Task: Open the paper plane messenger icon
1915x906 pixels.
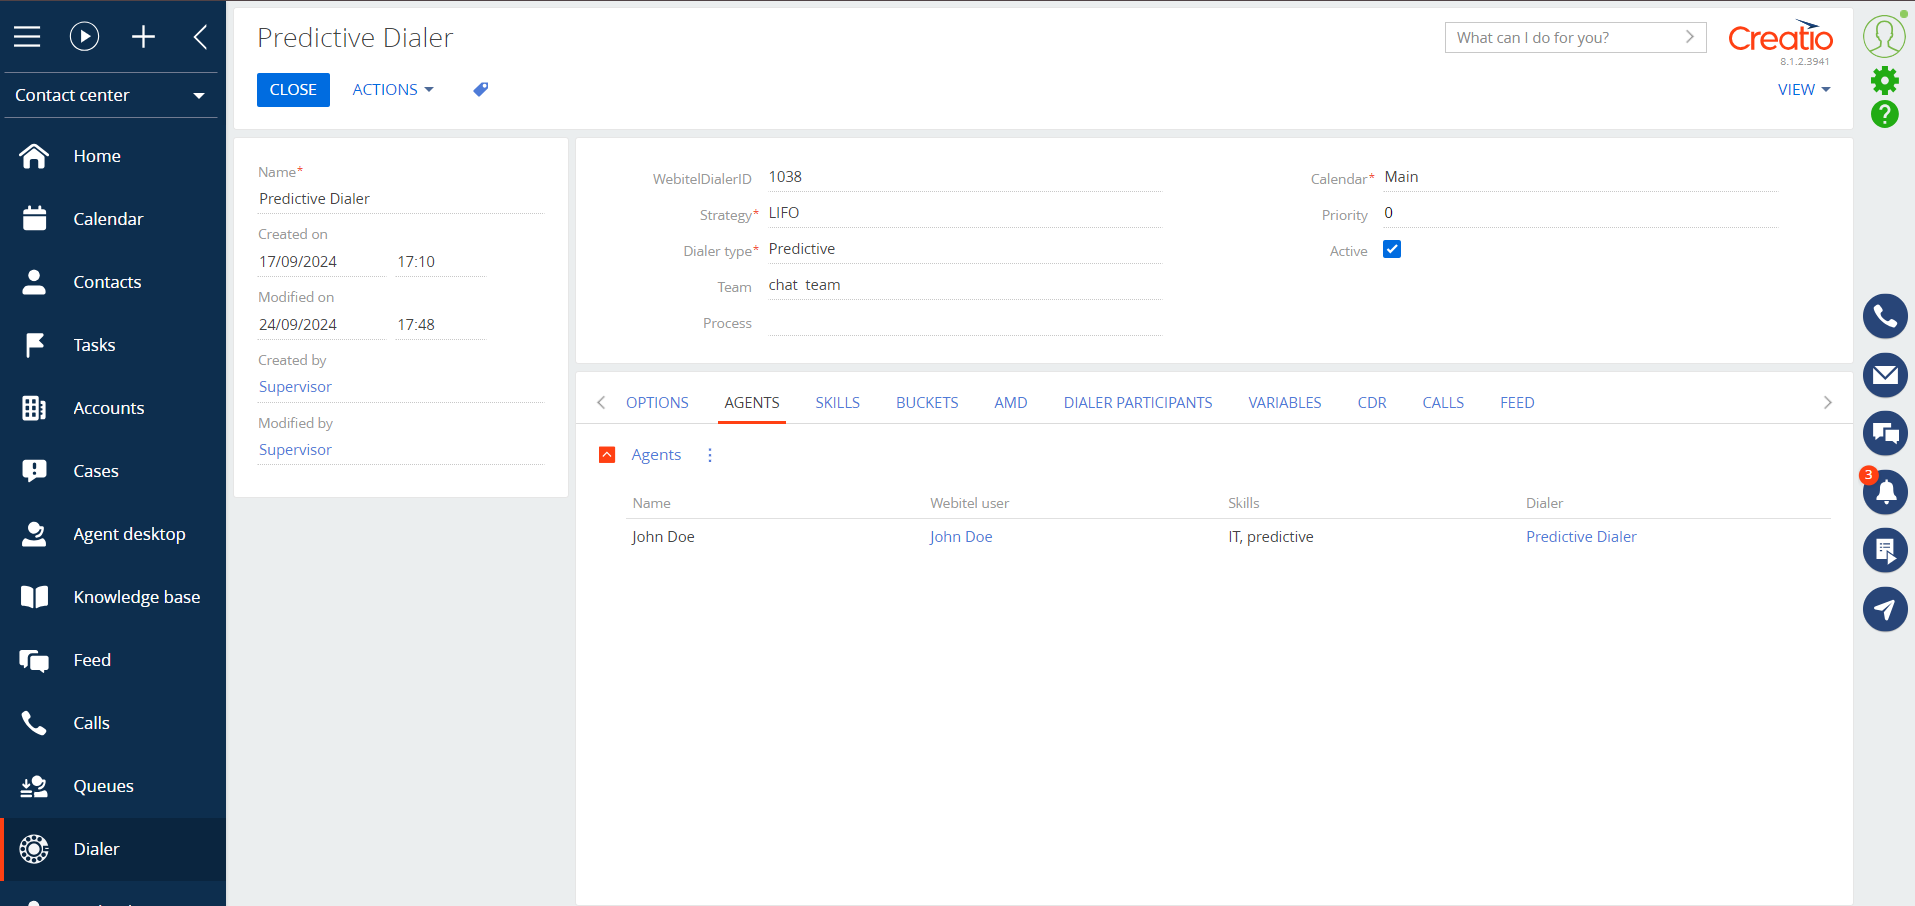Action: (x=1885, y=609)
